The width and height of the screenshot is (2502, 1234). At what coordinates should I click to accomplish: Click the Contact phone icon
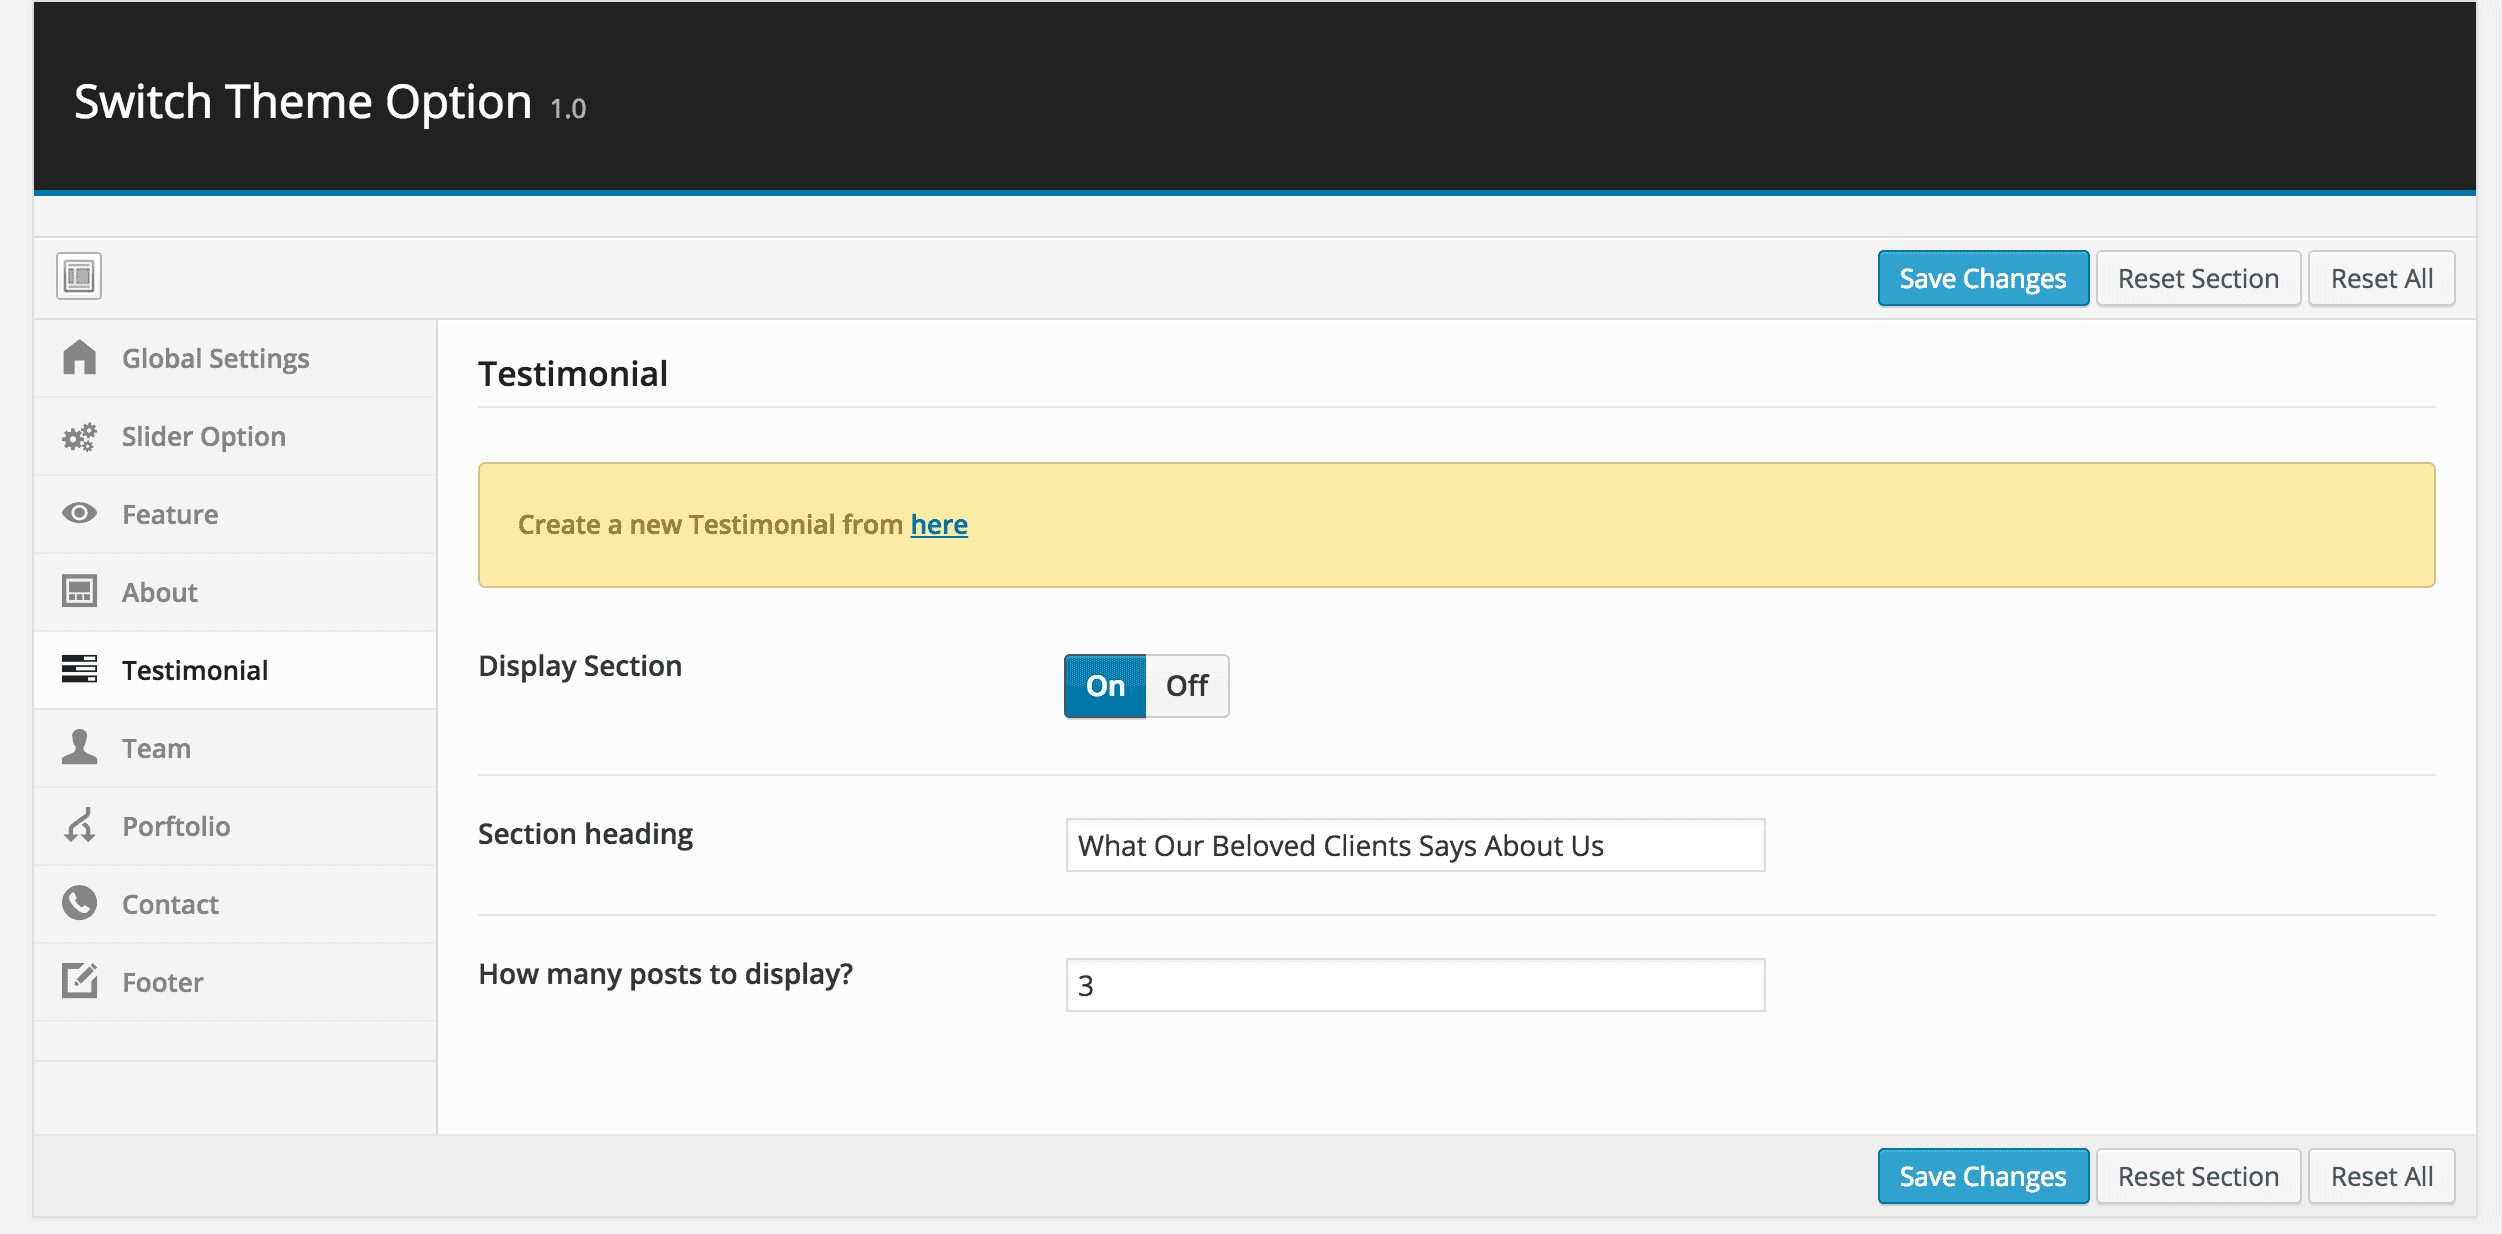pyautogui.click(x=79, y=904)
